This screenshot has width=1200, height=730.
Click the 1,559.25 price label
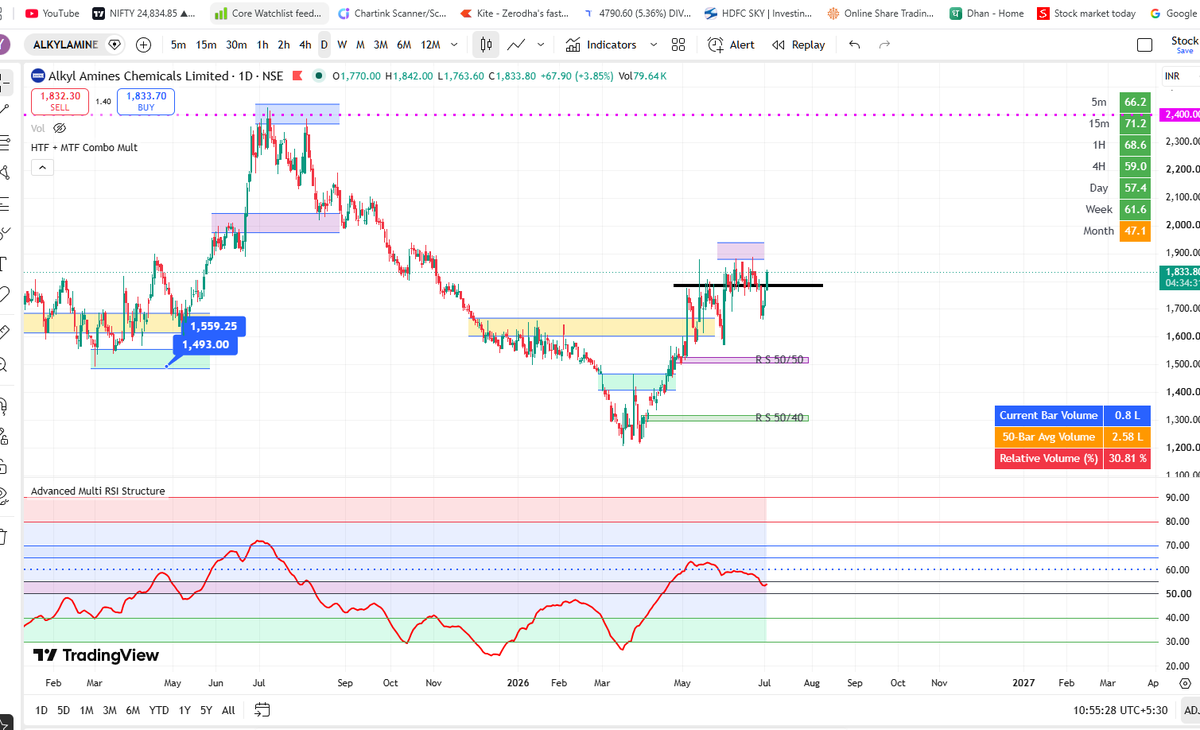[214, 326]
